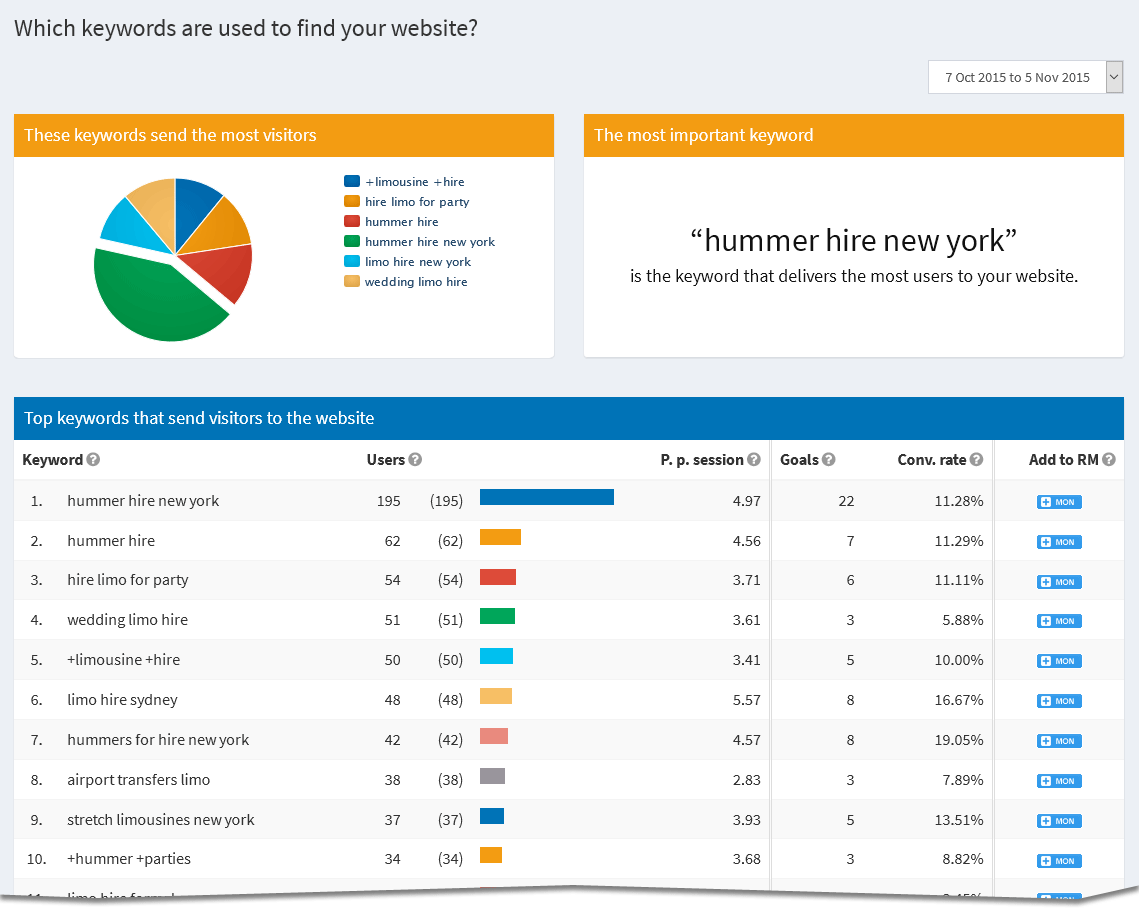Click the green 'hummer hire new york' pie slice
The image size is (1139, 915).
coord(155,300)
